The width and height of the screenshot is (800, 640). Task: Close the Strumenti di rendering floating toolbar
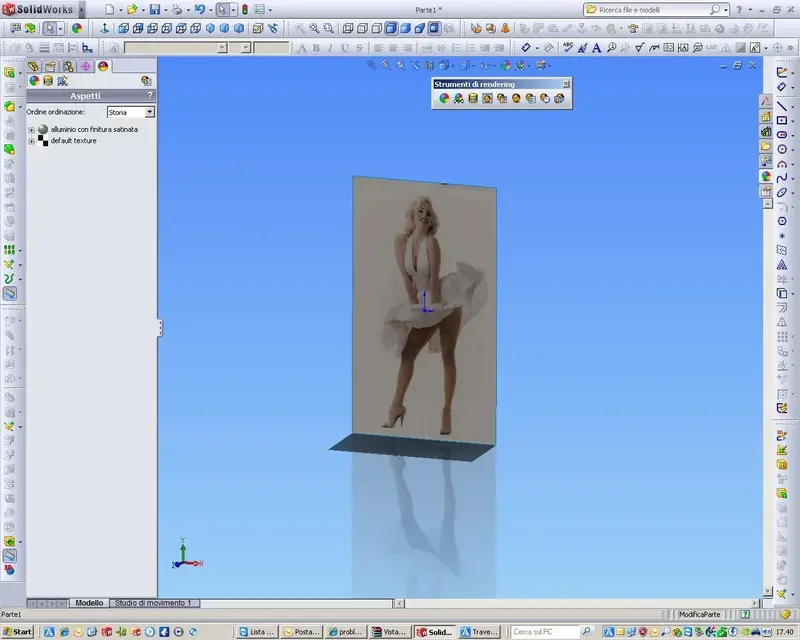(x=566, y=84)
